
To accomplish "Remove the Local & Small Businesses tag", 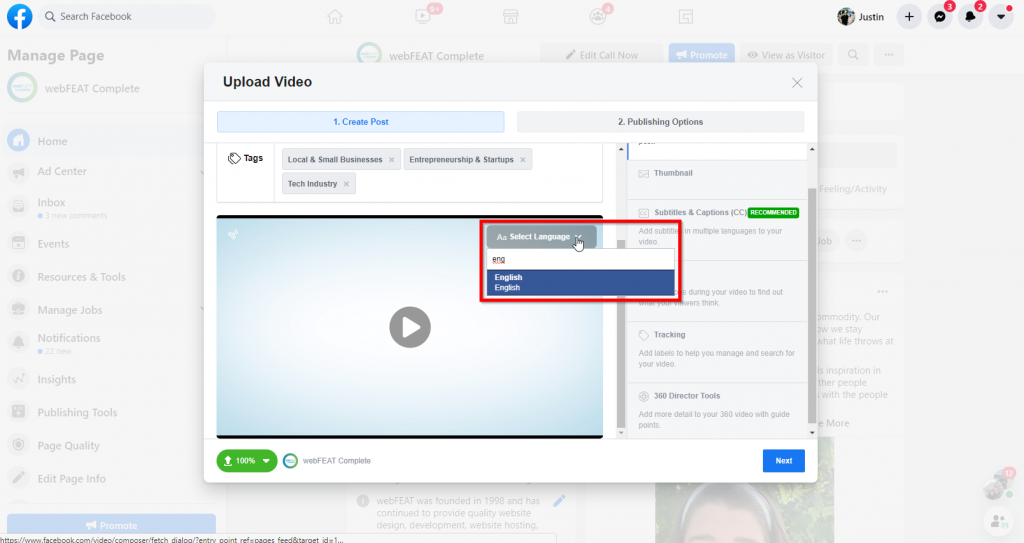I will click(x=391, y=159).
